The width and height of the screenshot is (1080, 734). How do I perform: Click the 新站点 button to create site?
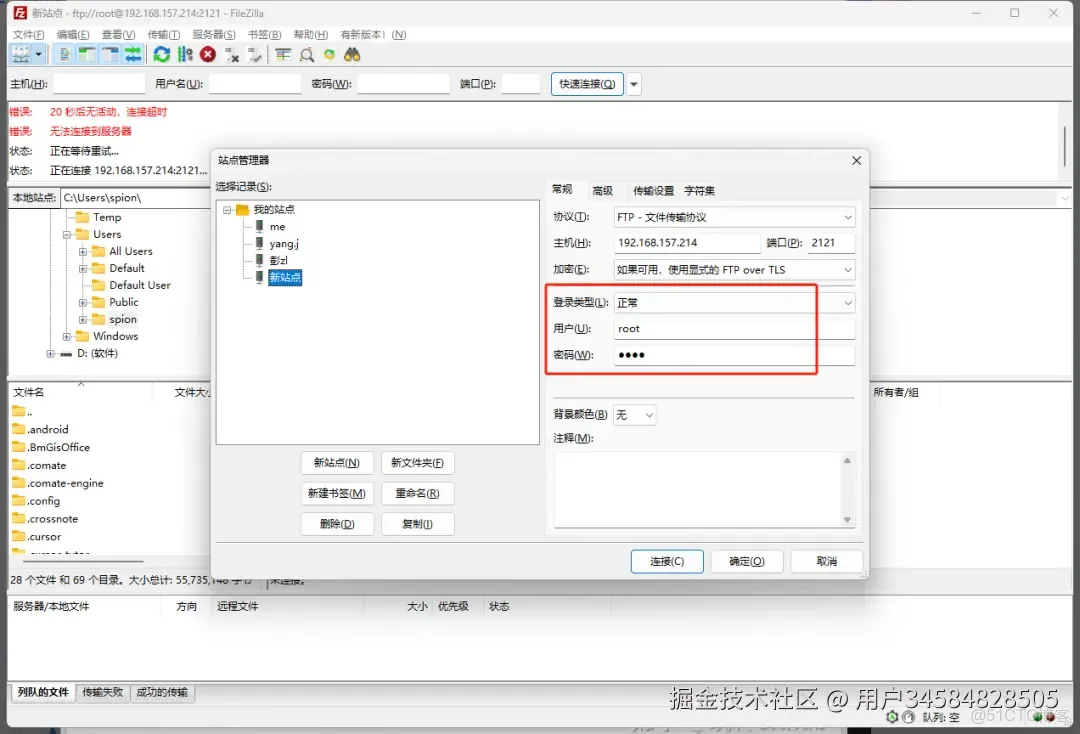337,462
